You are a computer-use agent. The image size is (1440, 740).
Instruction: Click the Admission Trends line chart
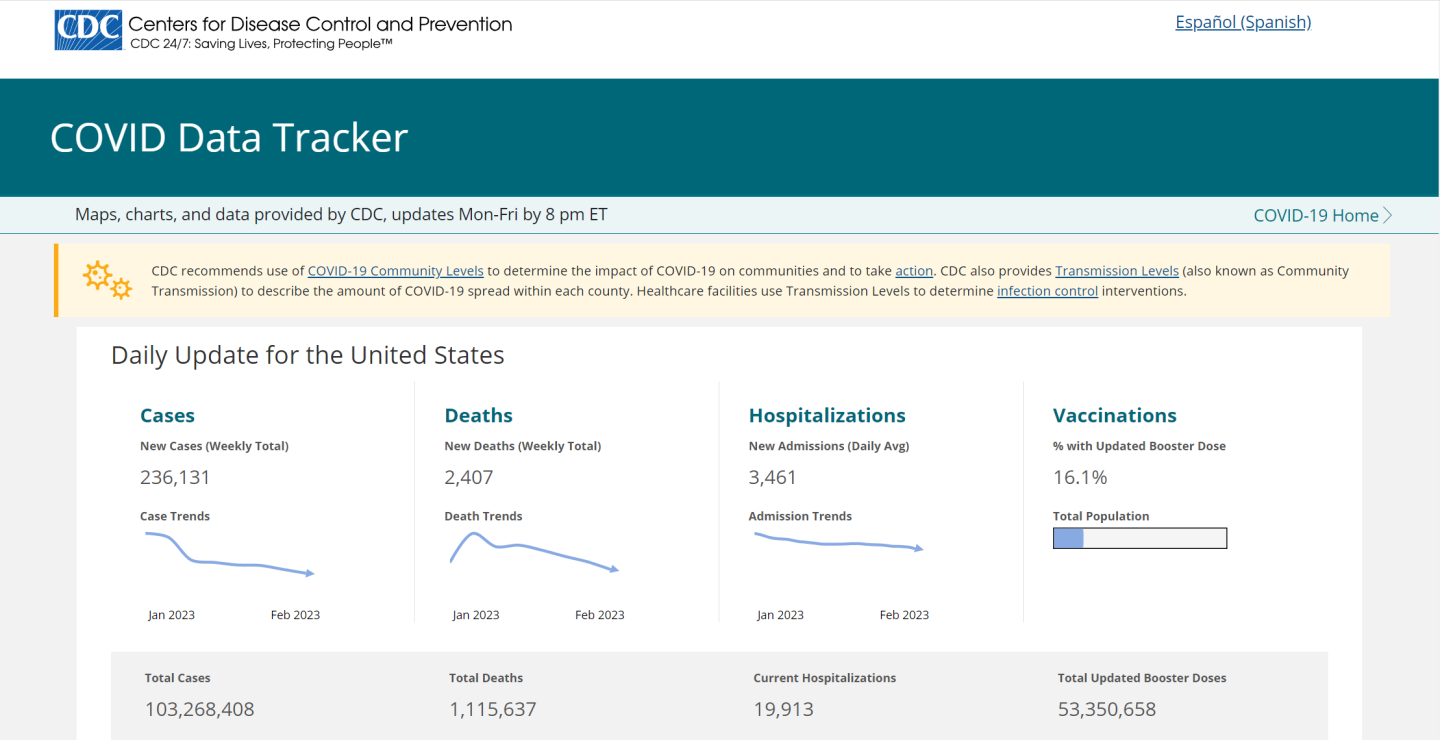point(838,542)
